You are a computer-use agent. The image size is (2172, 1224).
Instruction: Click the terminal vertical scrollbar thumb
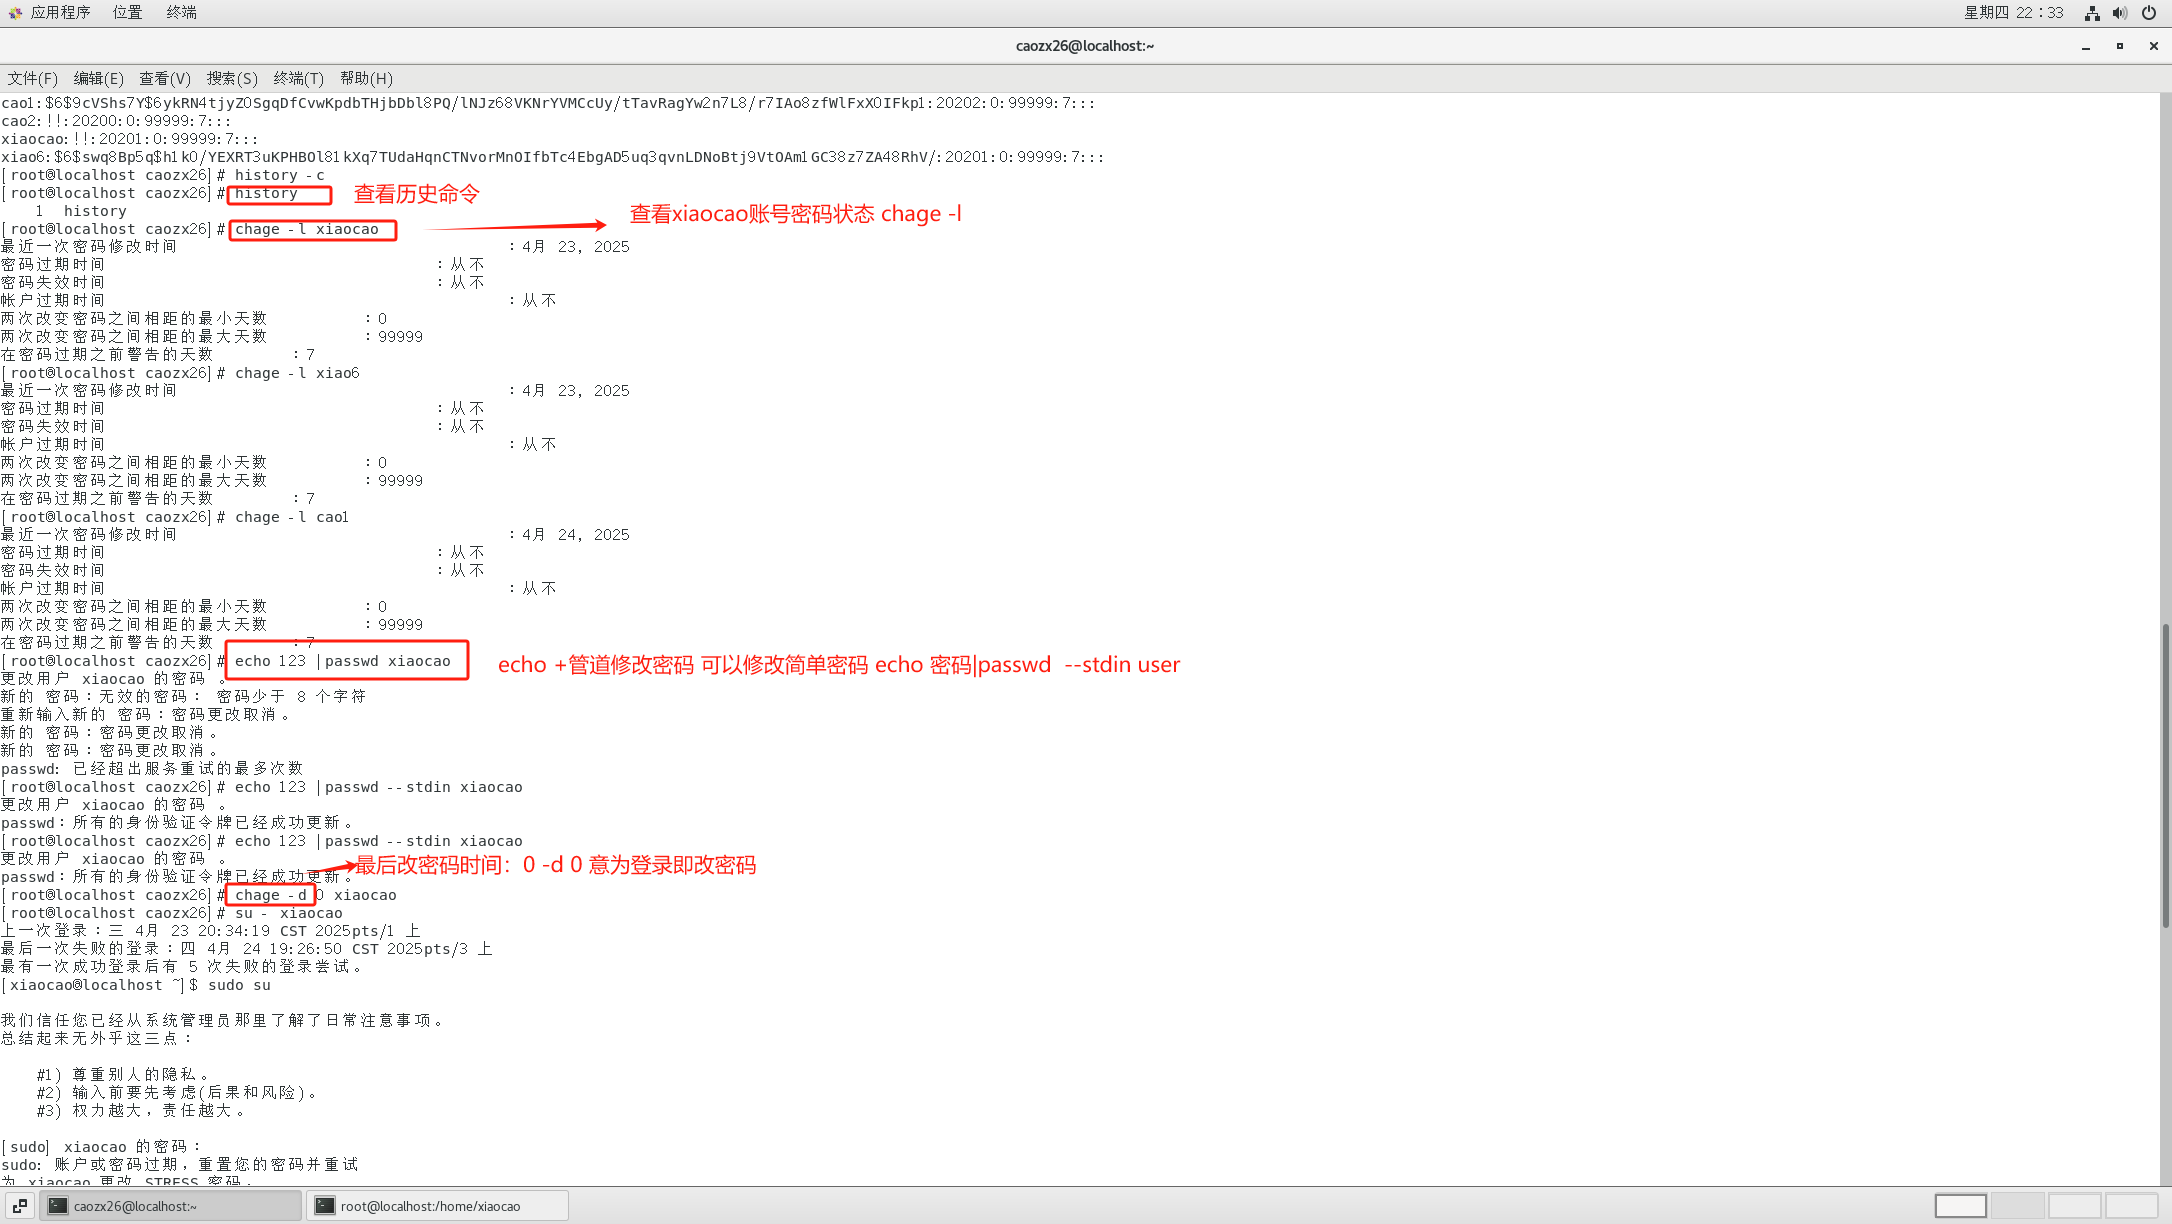click(2165, 775)
